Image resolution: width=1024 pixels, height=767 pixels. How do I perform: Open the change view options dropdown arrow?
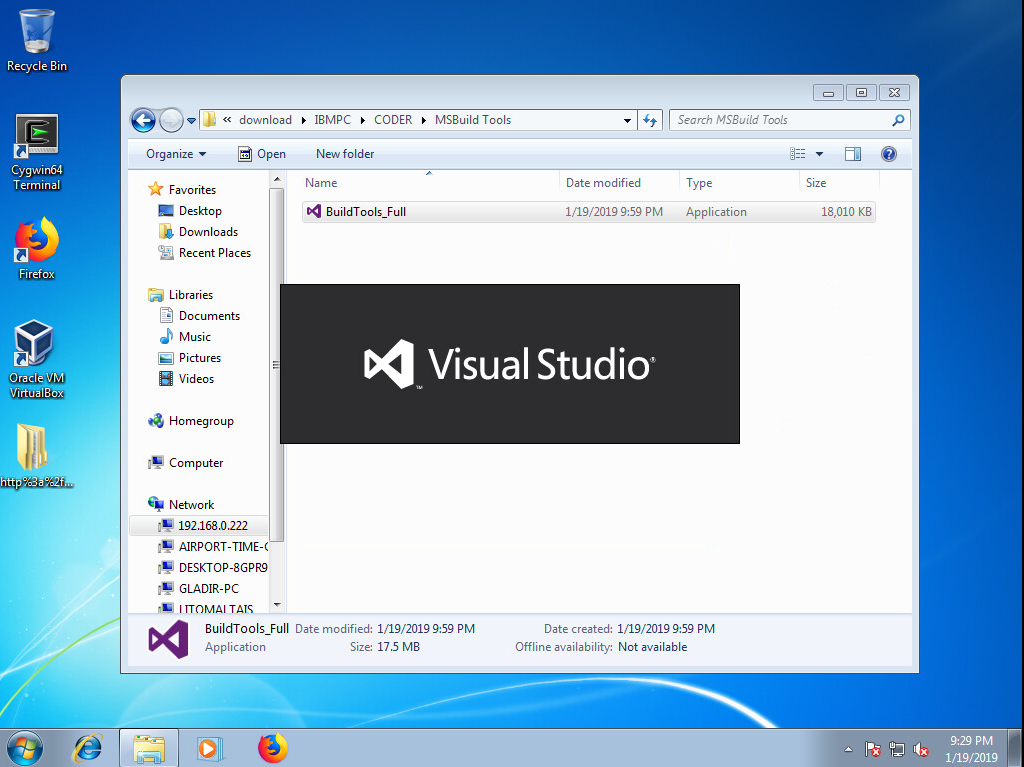(x=819, y=154)
